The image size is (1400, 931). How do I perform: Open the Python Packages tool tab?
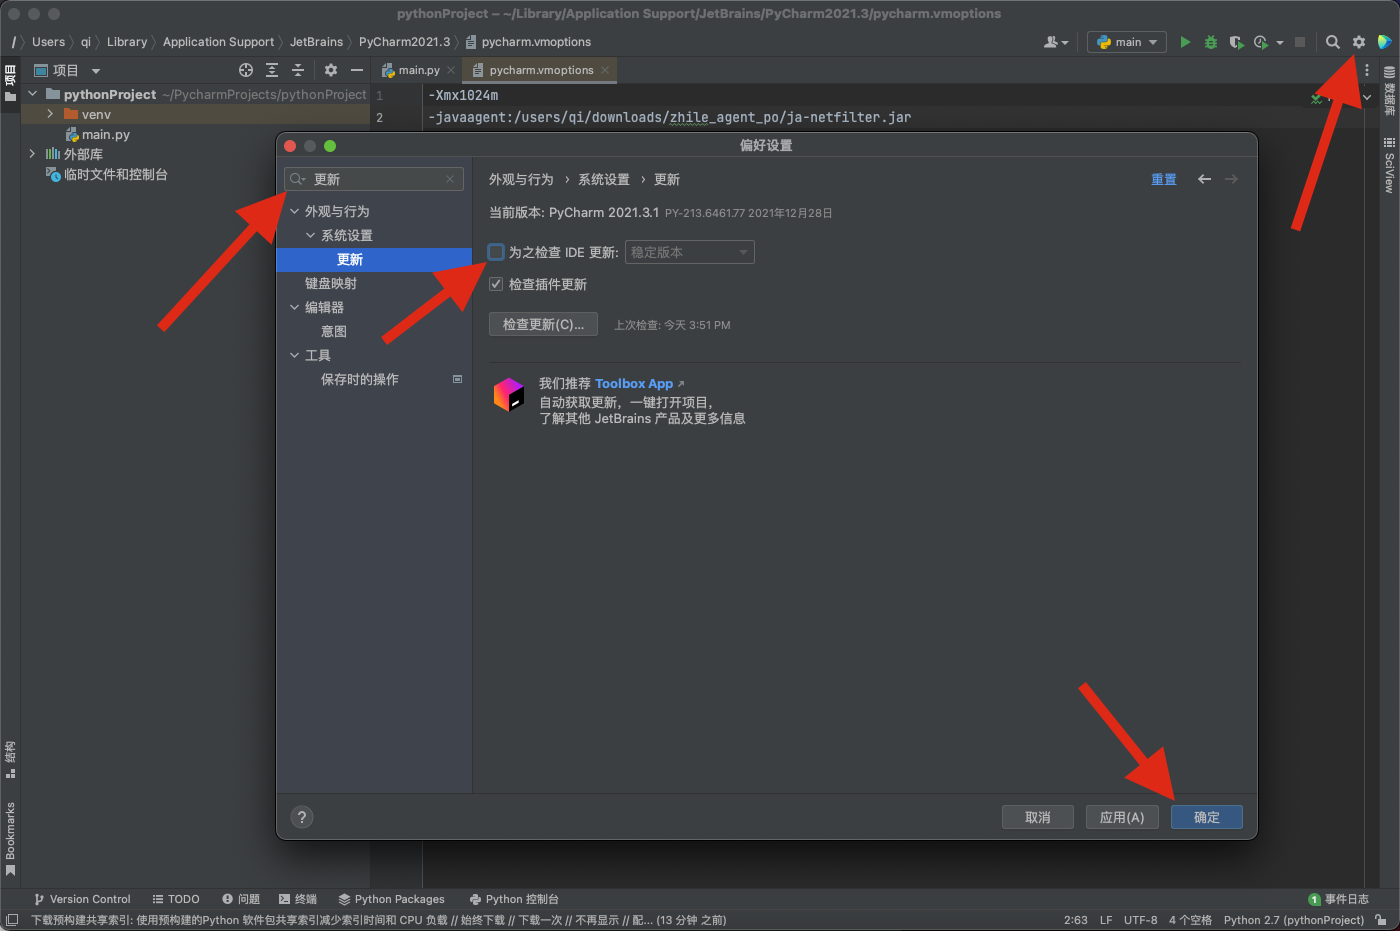click(x=391, y=899)
